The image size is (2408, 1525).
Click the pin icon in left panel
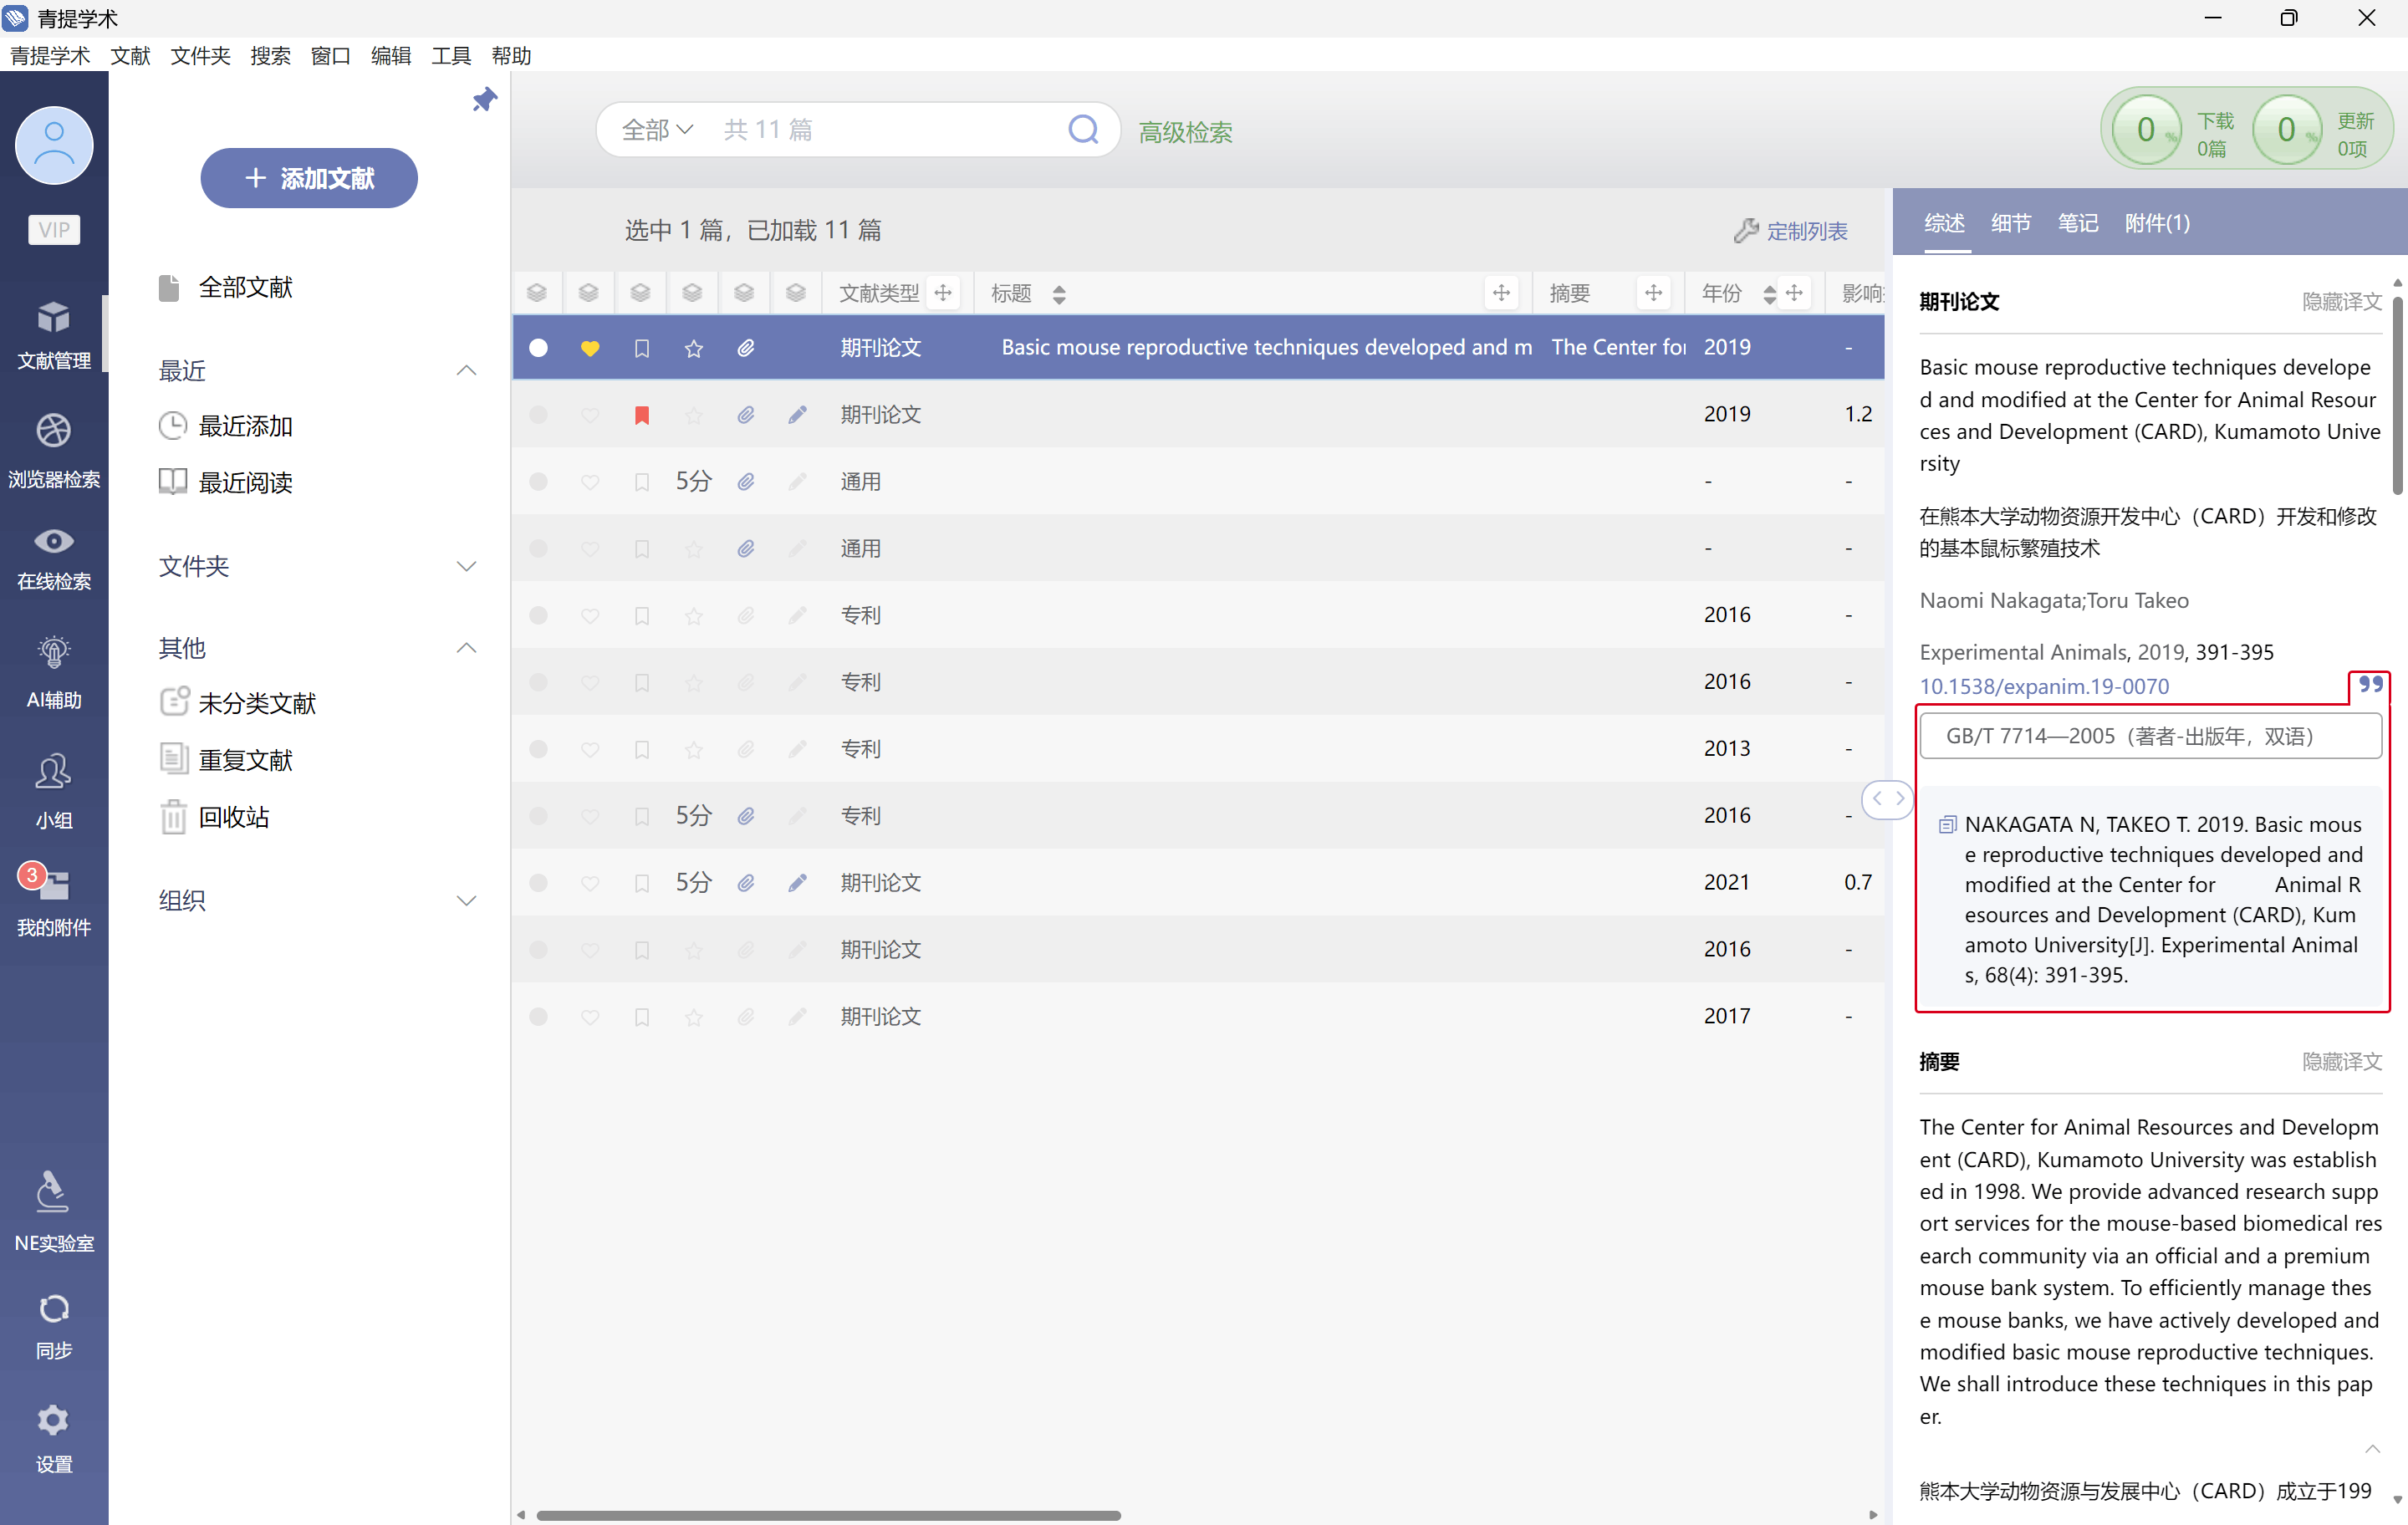click(484, 99)
